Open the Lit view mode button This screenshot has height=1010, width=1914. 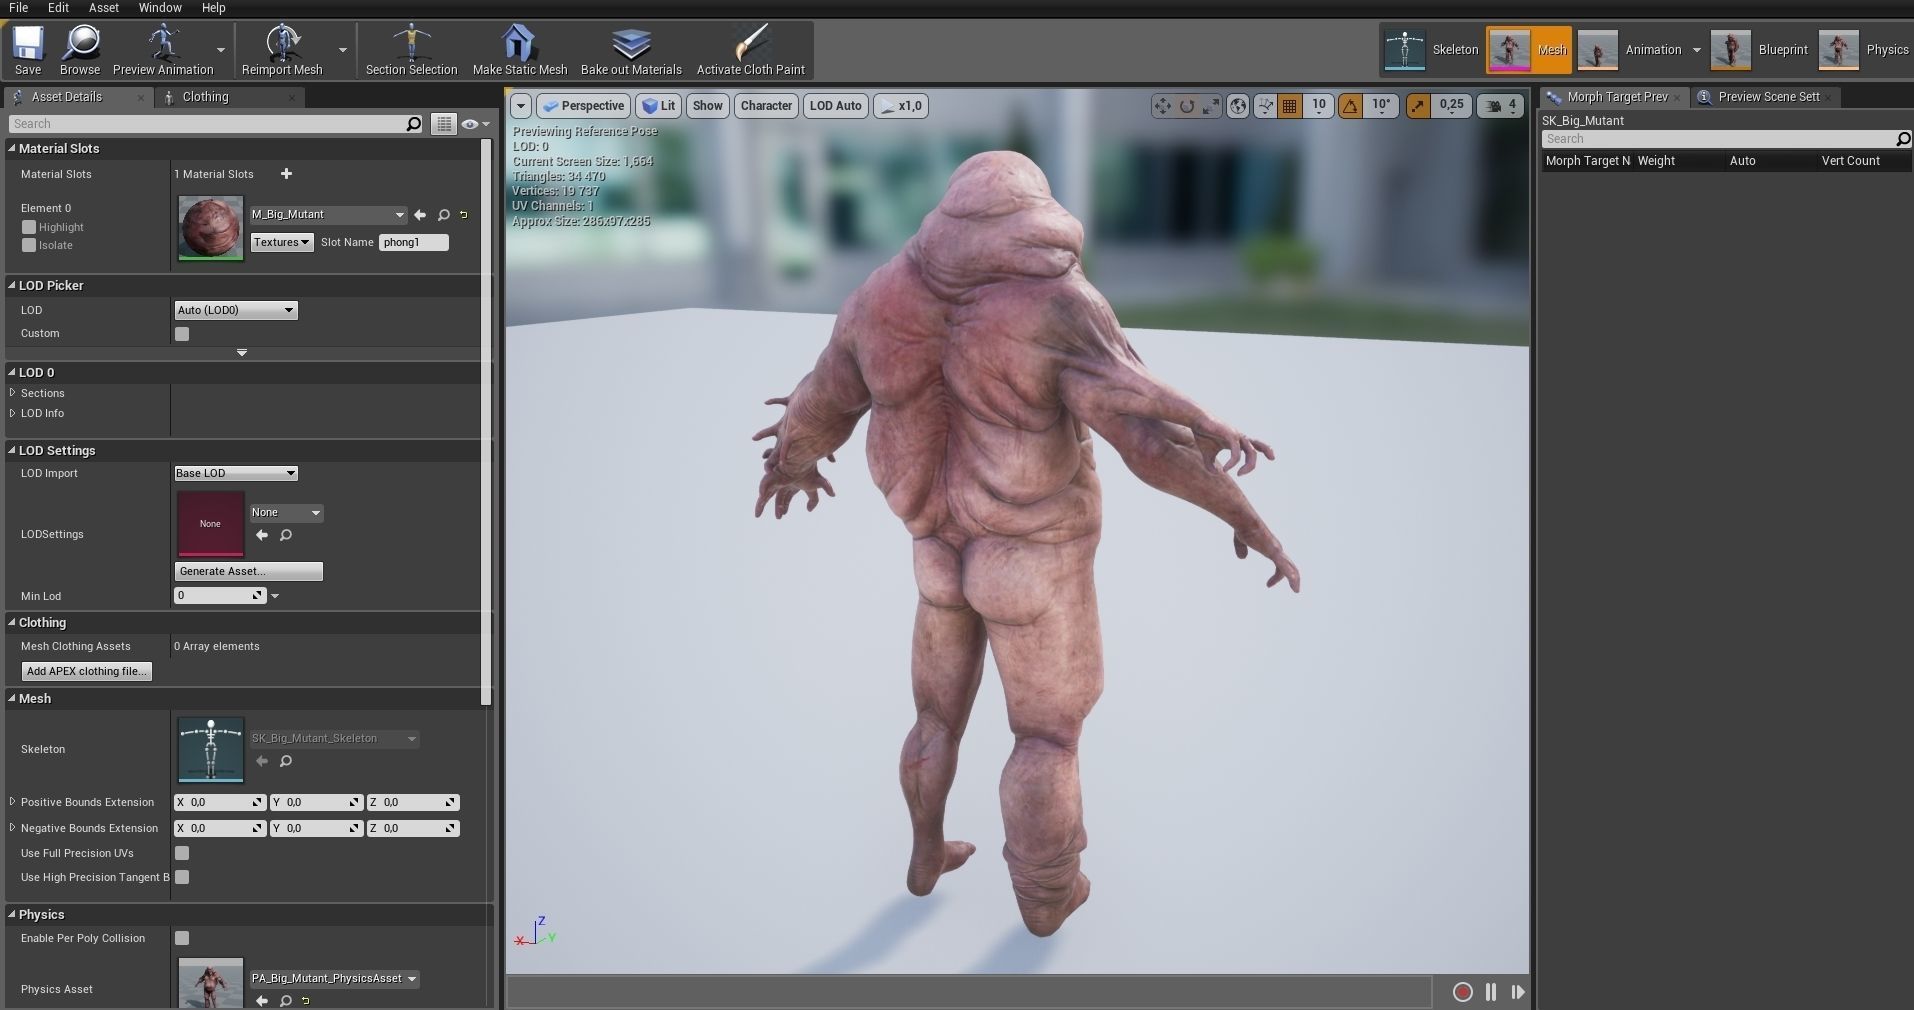(x=658, y=106)
